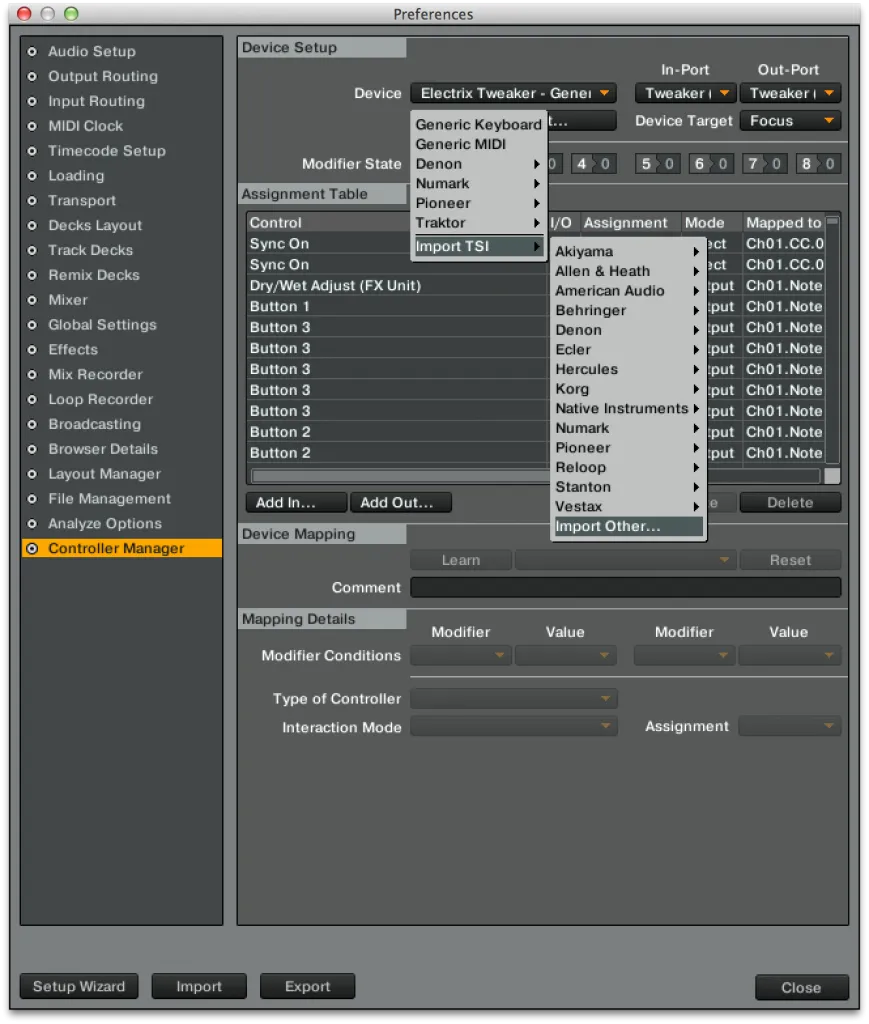Click the Add In… button
Viewport: 869px width, 1024px height.
click(x=296, y=502)
